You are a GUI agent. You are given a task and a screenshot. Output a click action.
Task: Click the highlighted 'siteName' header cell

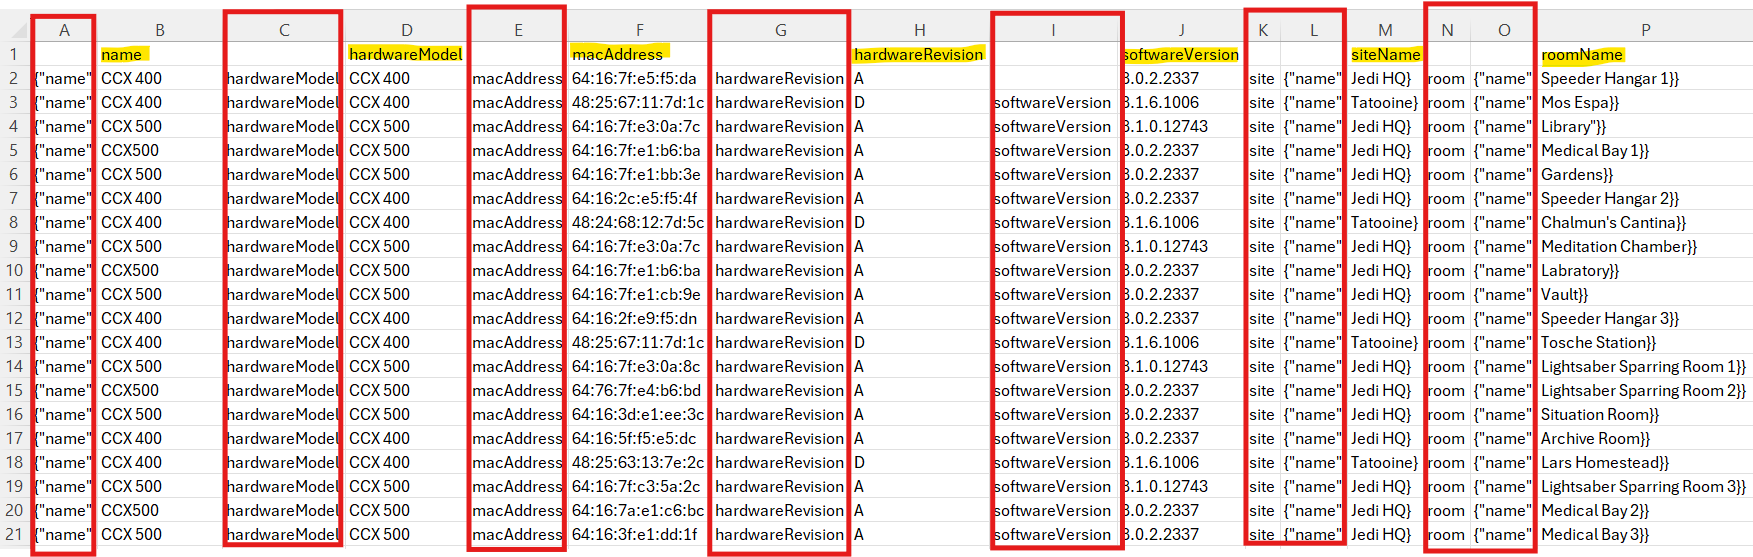click(x=1385, y=54)
